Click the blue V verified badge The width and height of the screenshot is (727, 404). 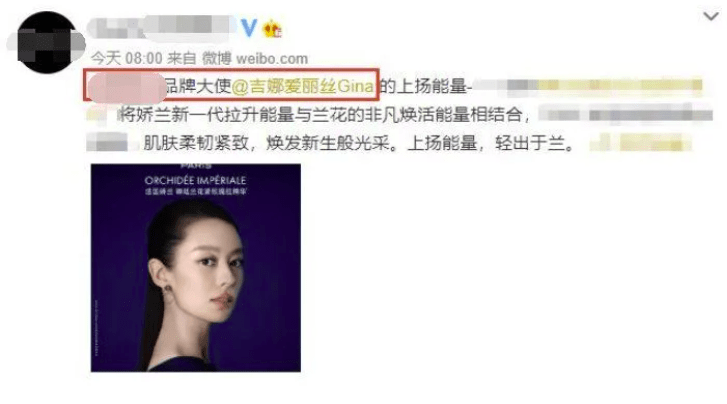pos(249,28)
